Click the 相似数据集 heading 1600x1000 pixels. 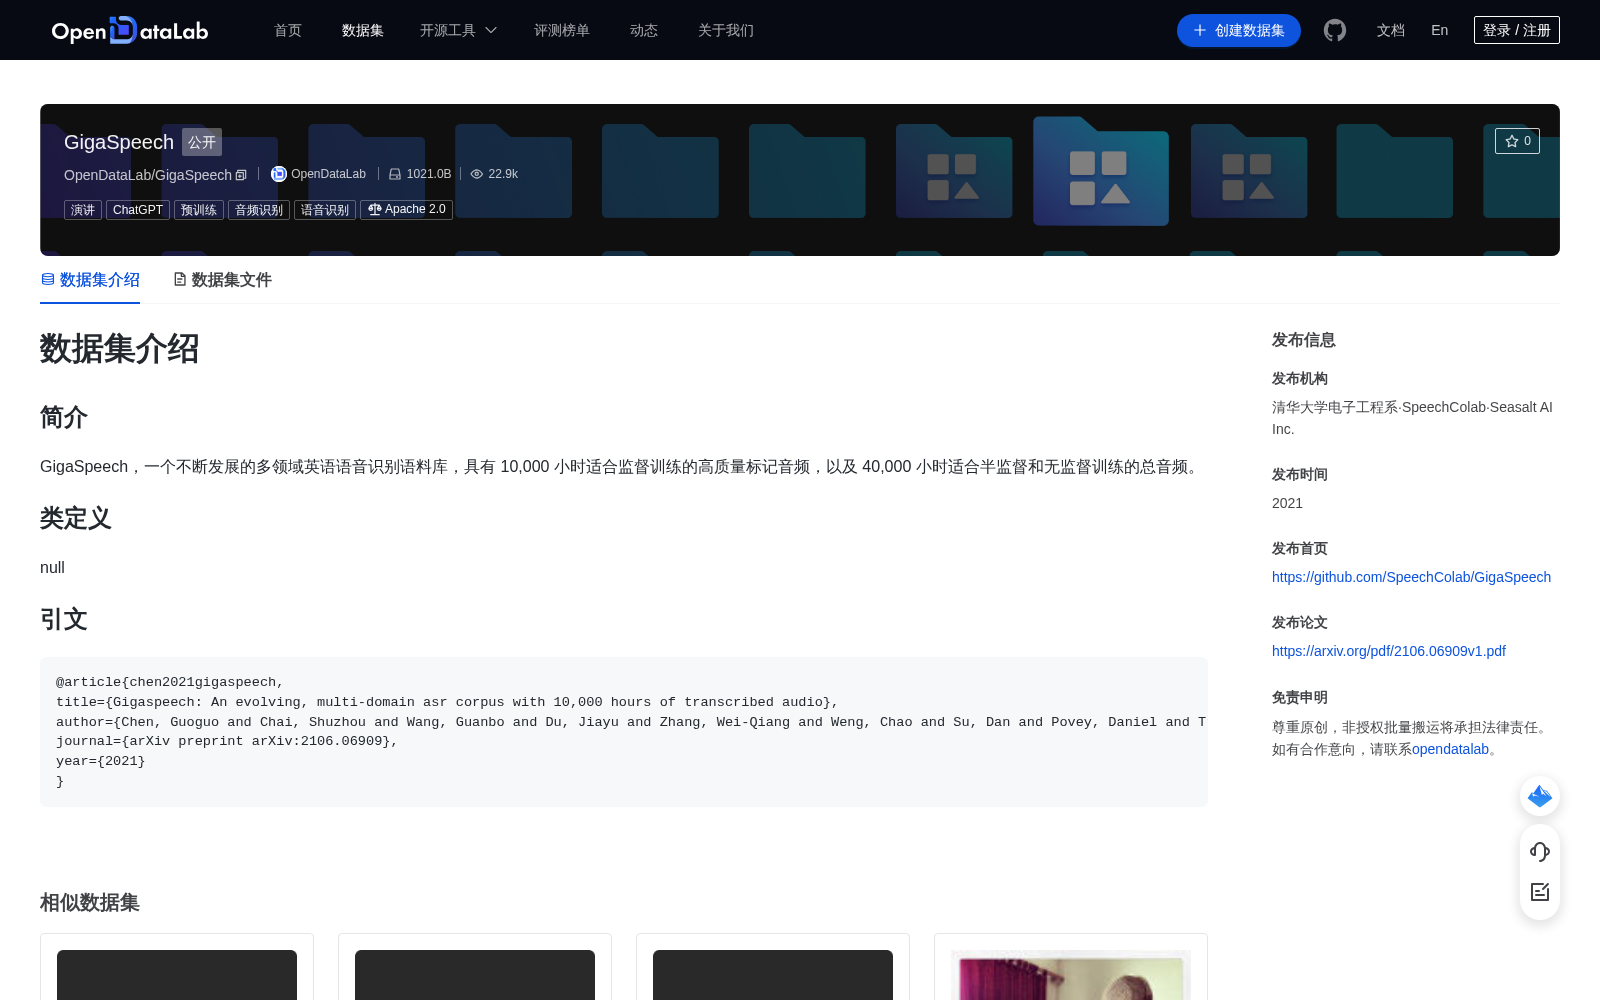click(x=90, y=902)
